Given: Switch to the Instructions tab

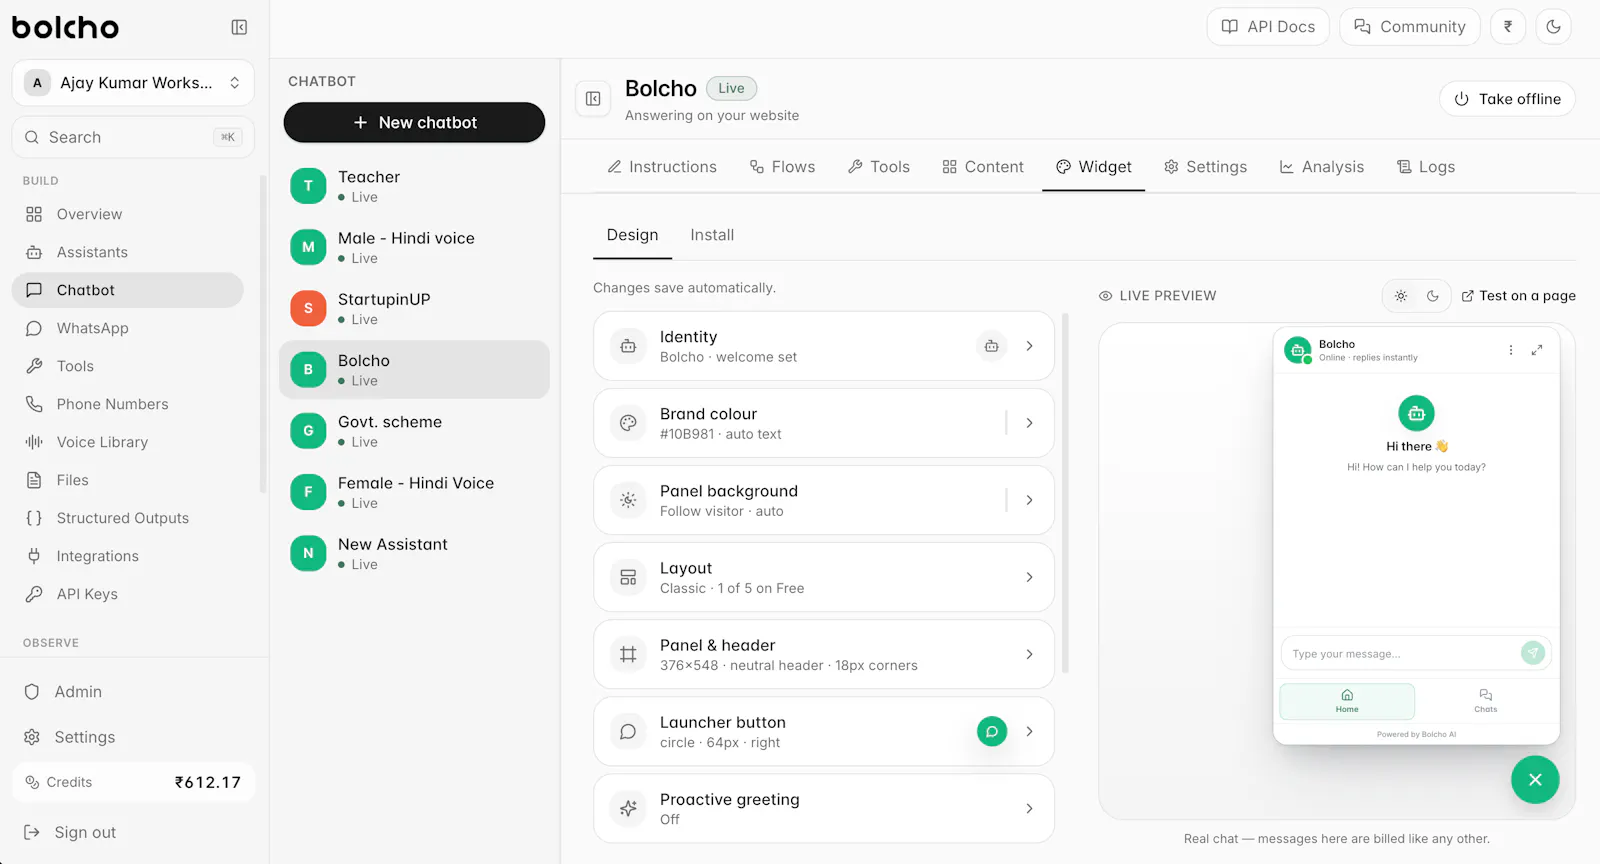Looking at the screenshot, I should coord(662,167).
